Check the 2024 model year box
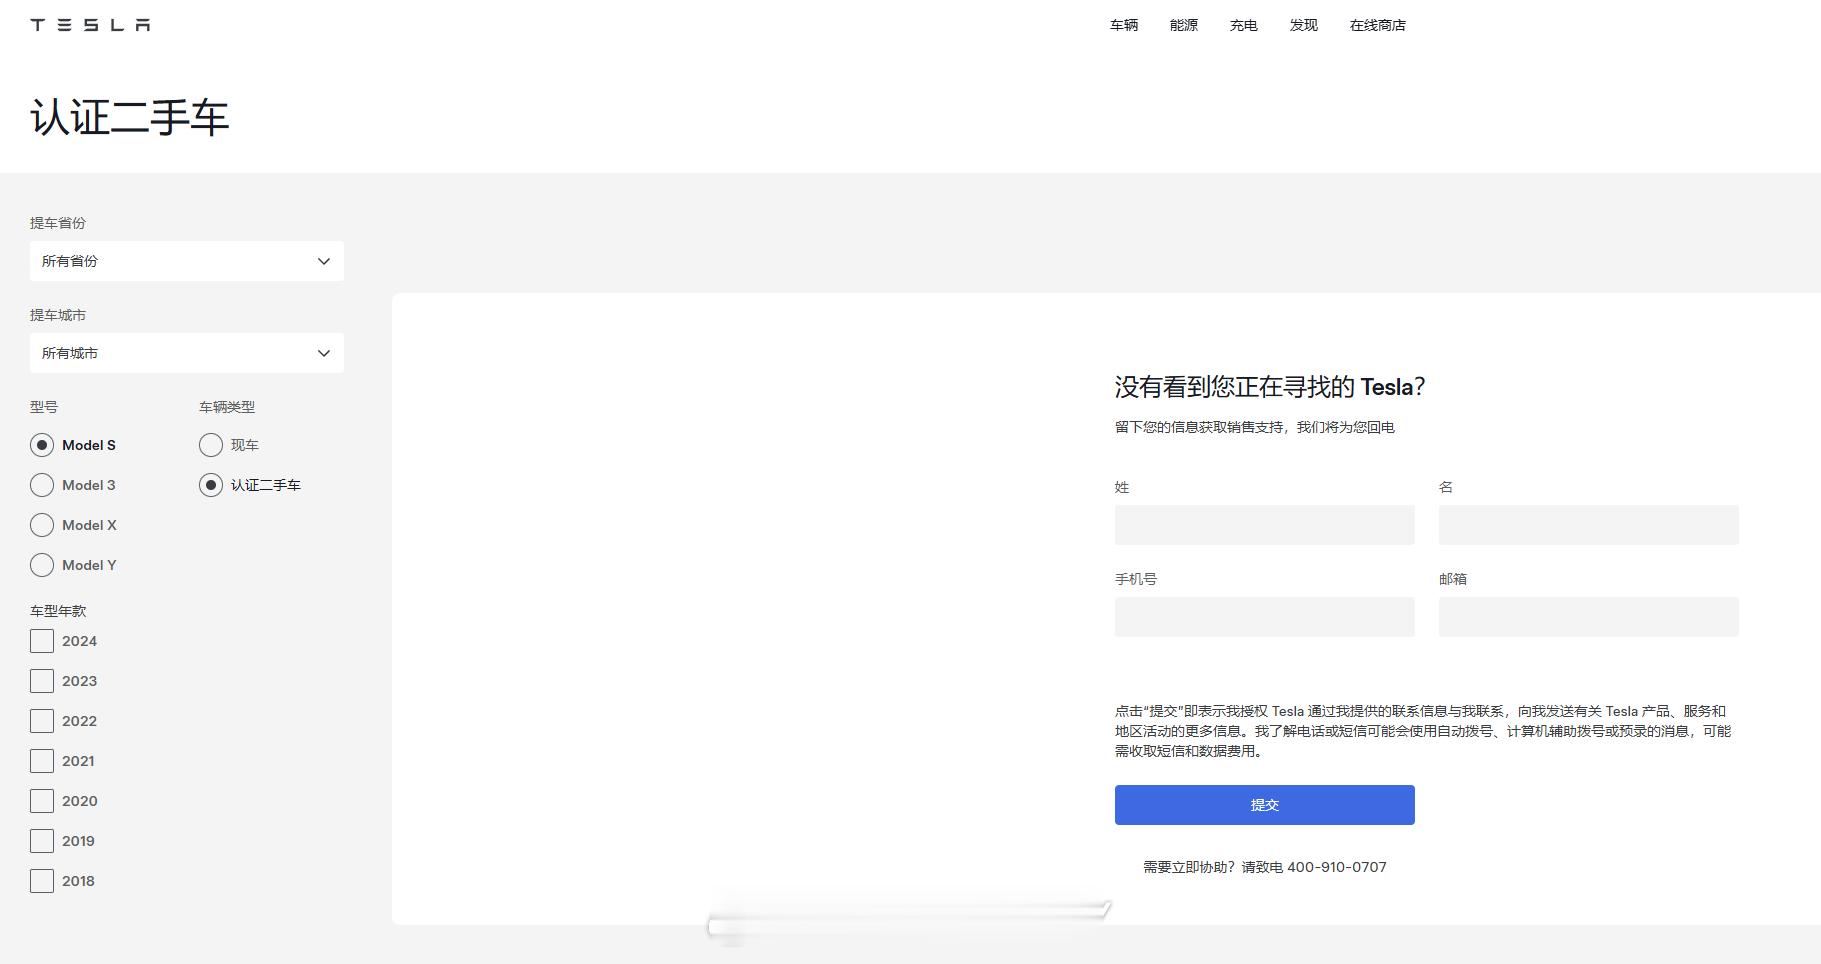Image resolution: width=1821 pixels, height=964 pixels. (x=42, y=641)
